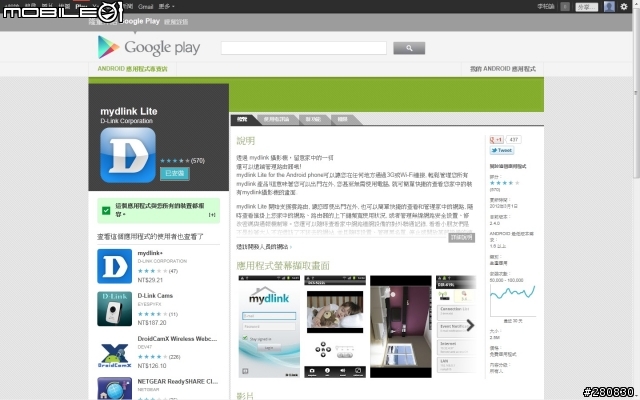
Task: Click the D-Link Cams star rating (11)
Action: click(158, 314)
